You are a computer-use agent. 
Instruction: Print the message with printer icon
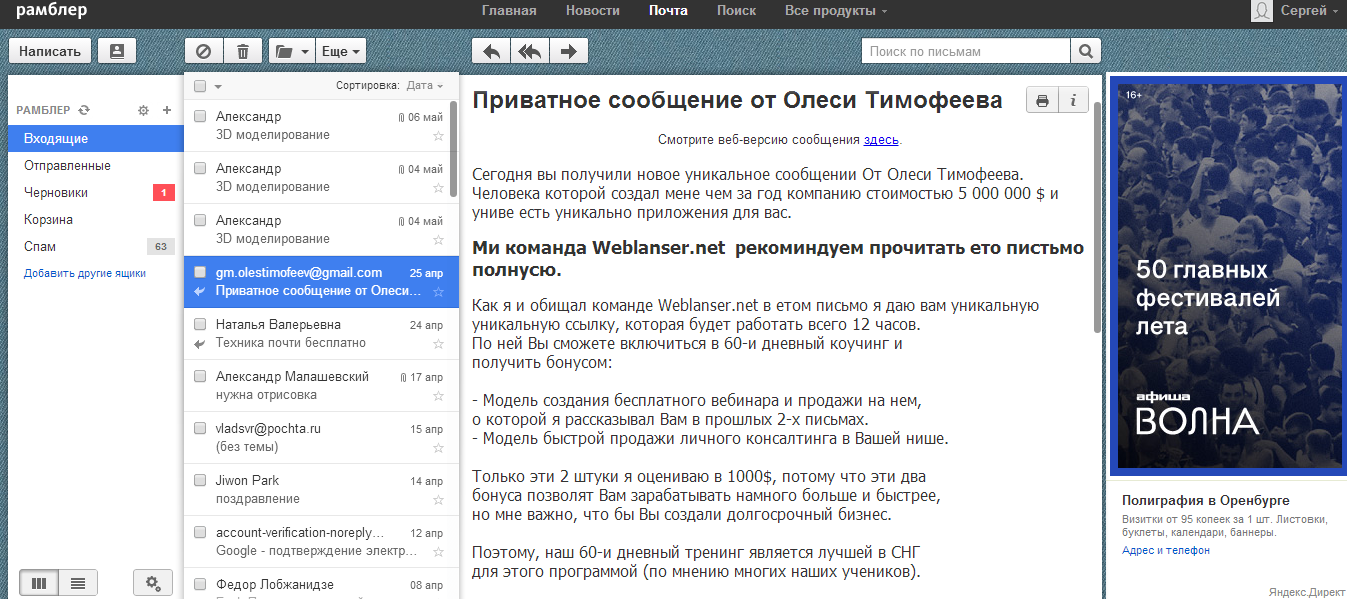[1042, 100]
